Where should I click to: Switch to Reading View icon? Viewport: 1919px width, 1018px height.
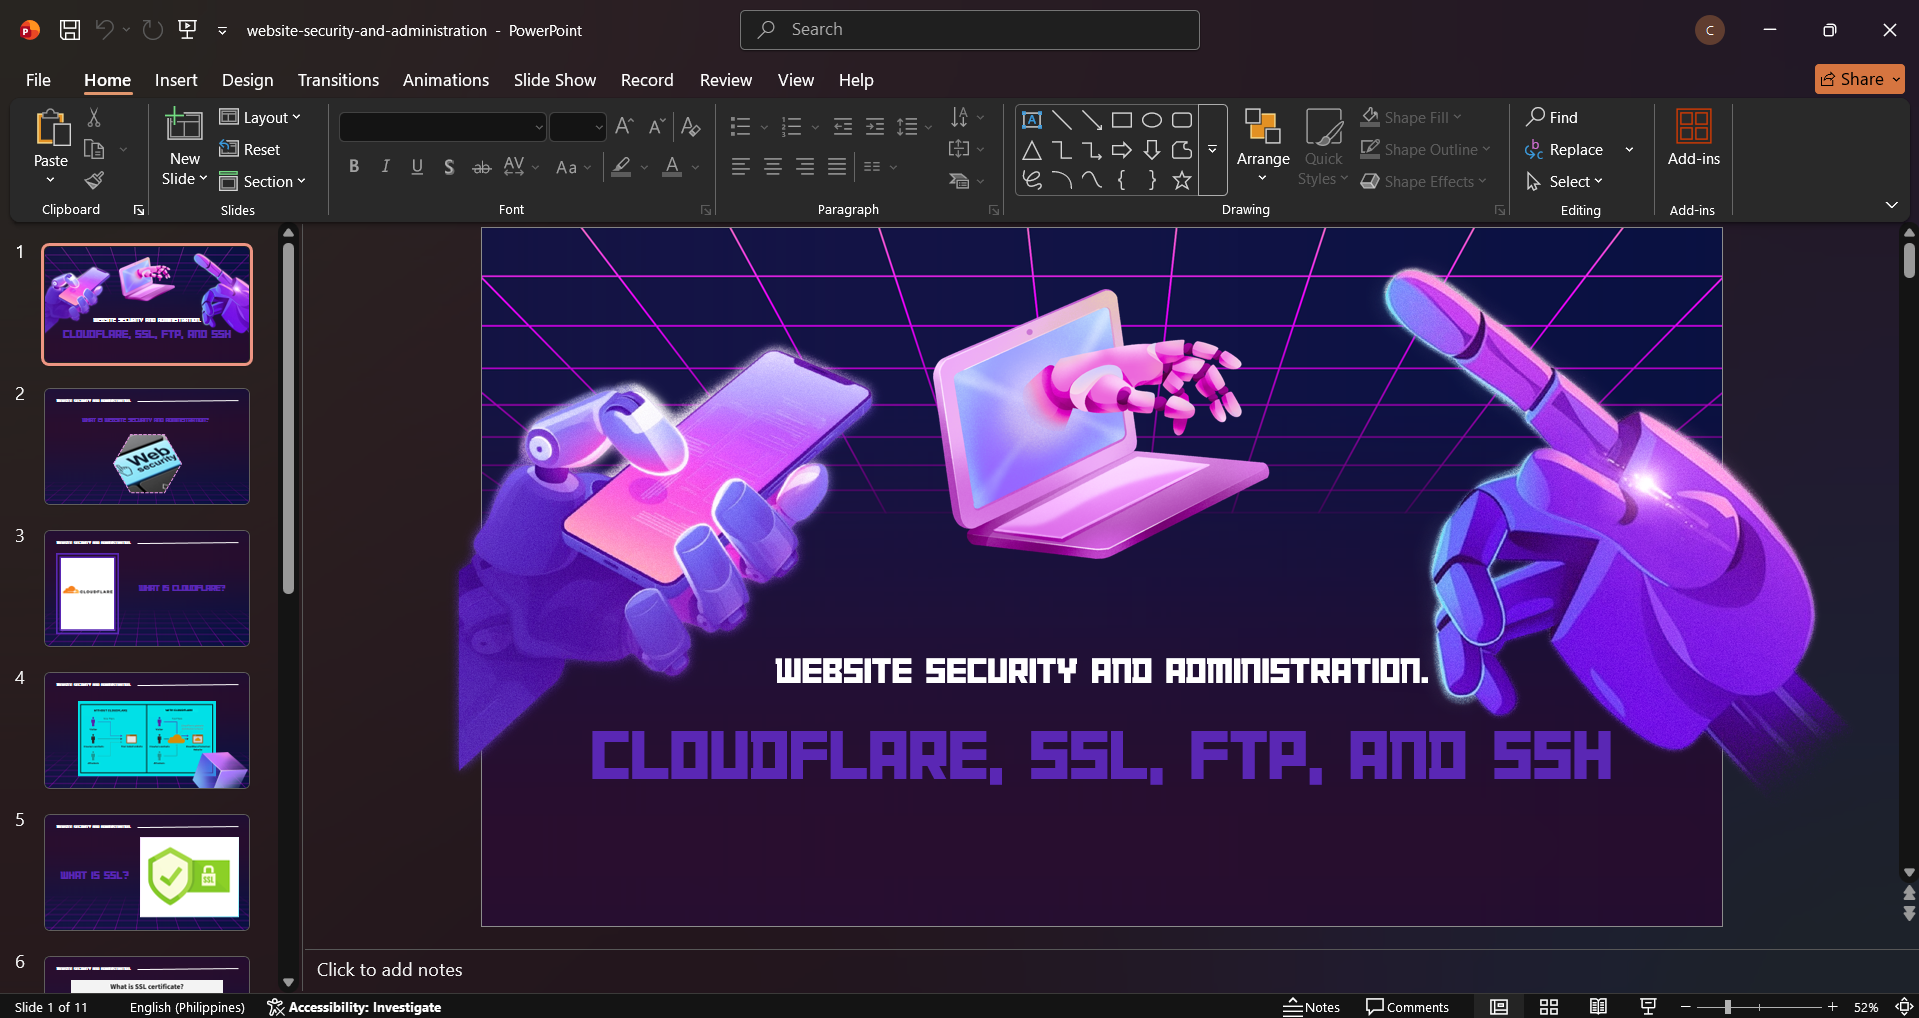1599,1007
